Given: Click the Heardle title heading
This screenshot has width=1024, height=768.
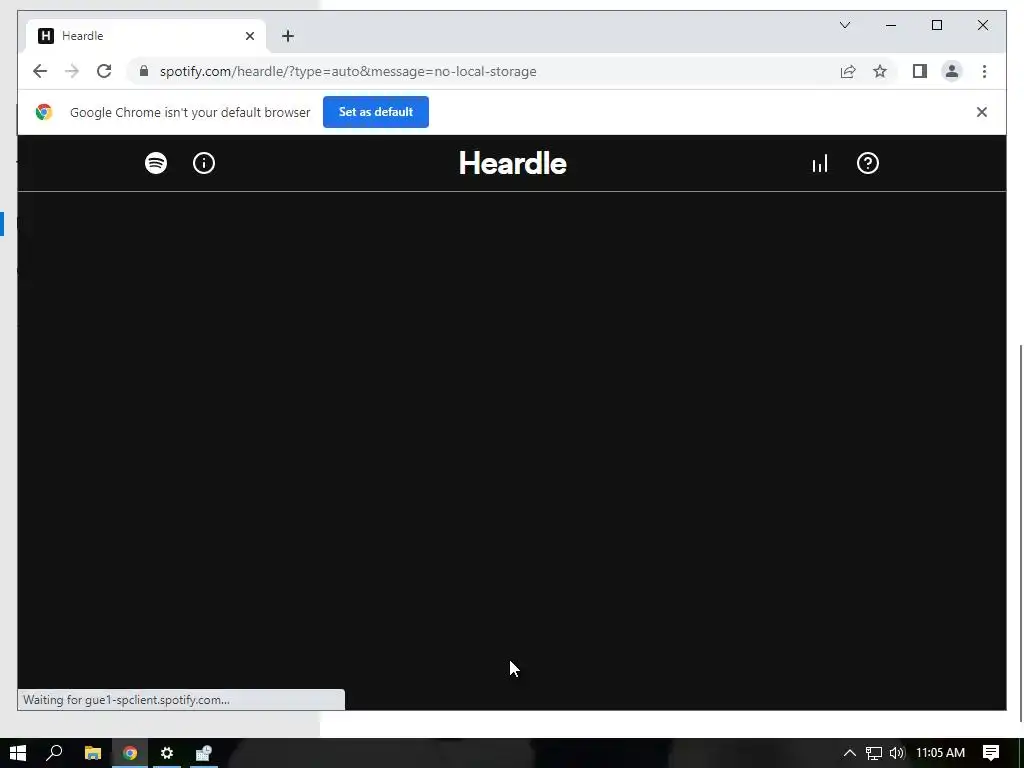Looking at the screenshot, I should [513, 163].
